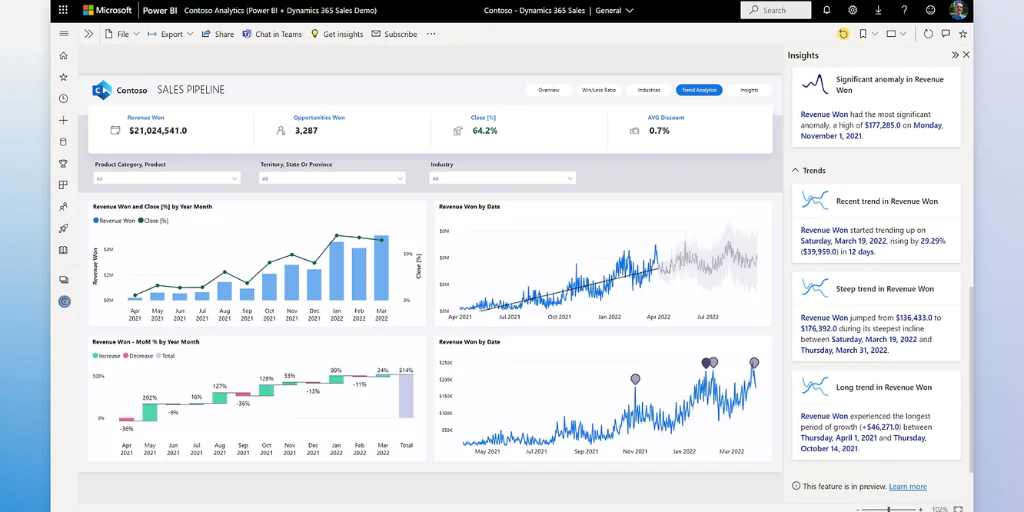Image resolution: width=1024 pixels, height=512 pixels.
Task: Open the user profile picture
Action: click(958, 10)
